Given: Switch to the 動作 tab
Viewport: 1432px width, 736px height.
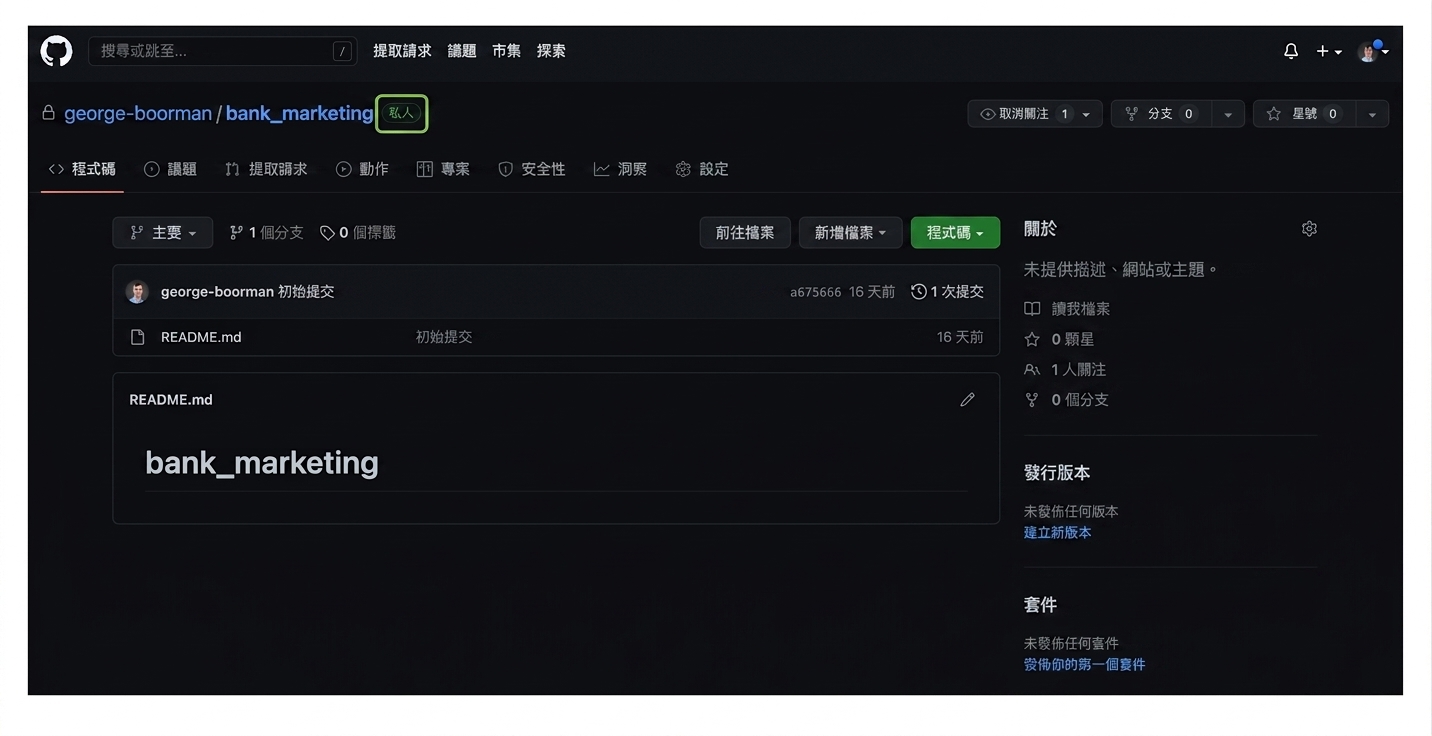Looking at the screenshot, I should (x=362, y=169).
